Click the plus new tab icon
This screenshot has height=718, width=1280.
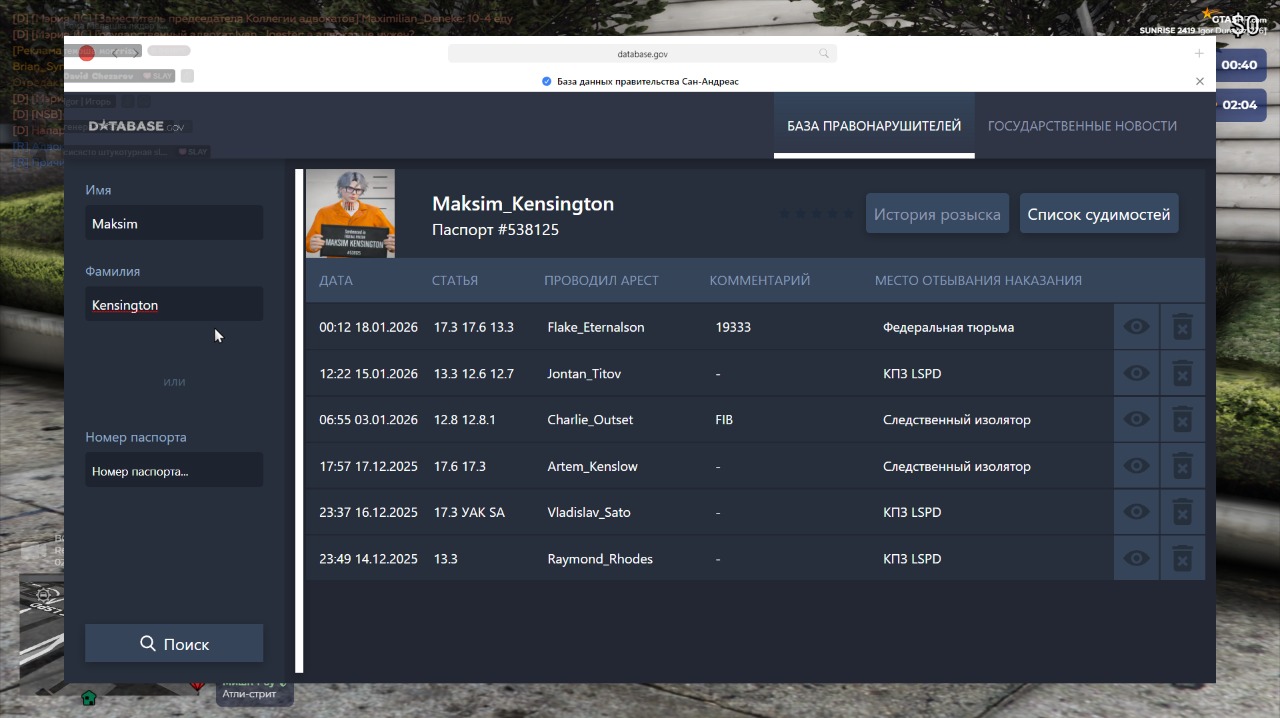(x=1199, y=54)
